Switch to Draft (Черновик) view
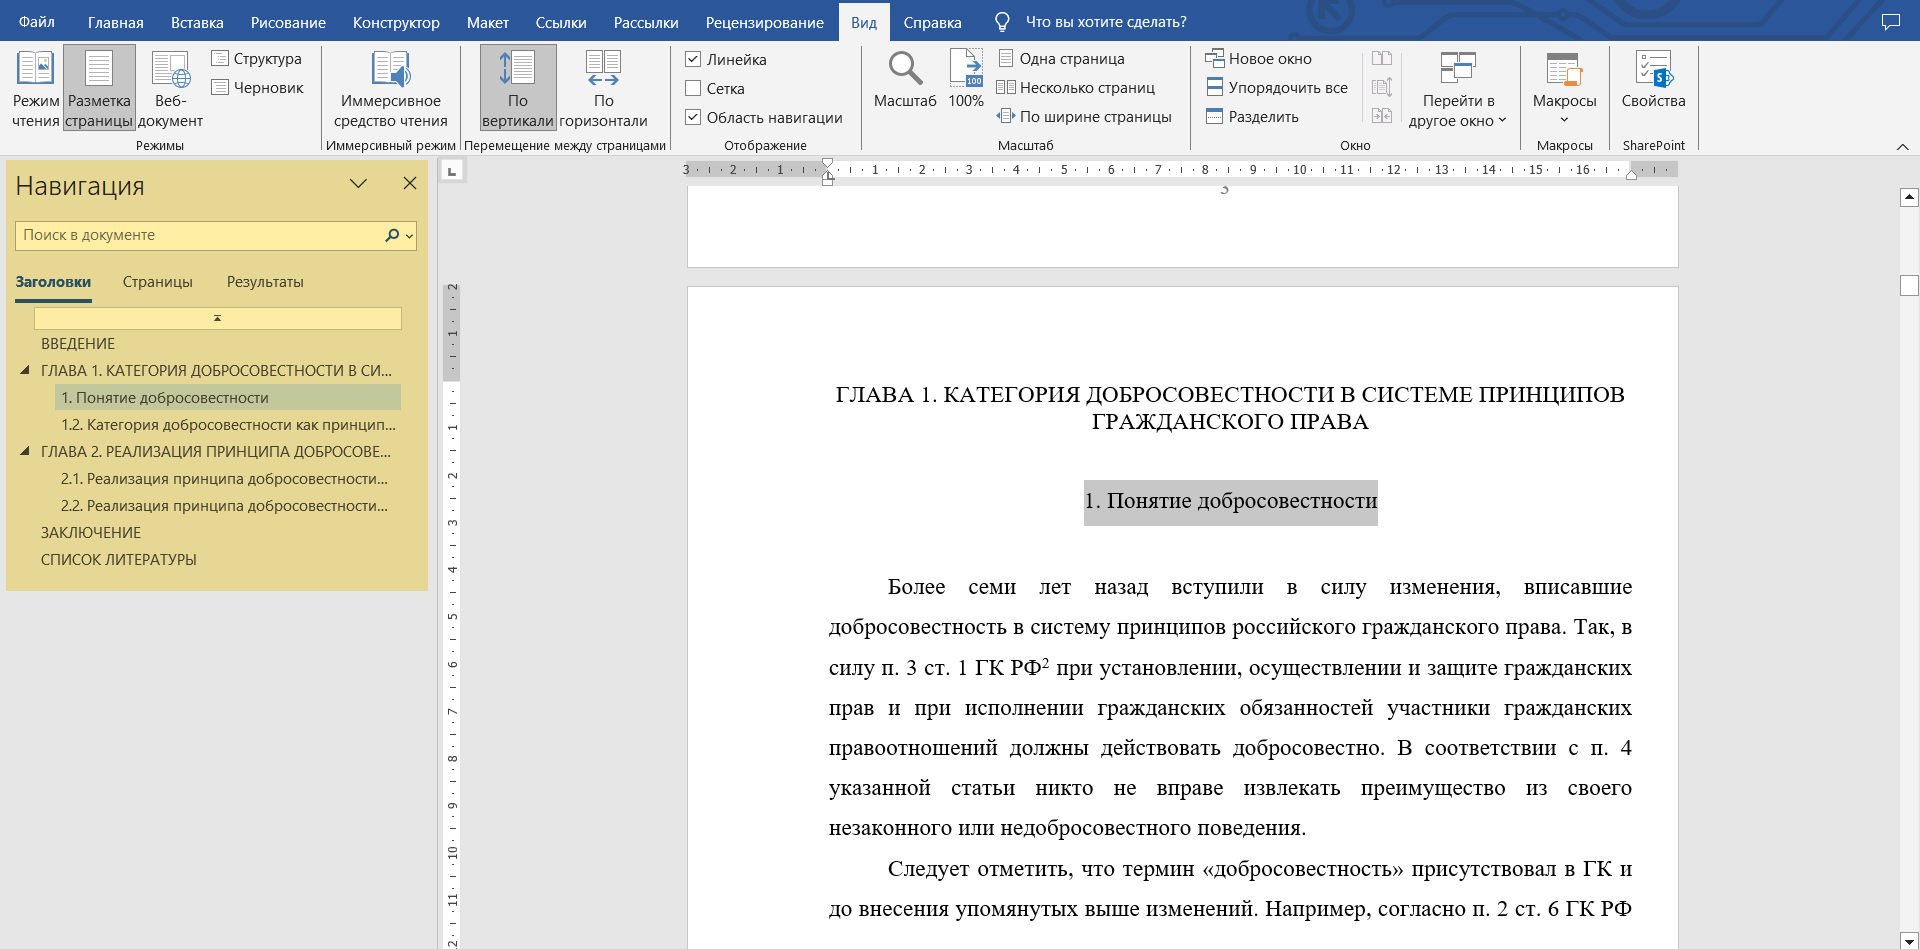Image resolution: width=1920 pixels, height=949 pixels. coord(257,88)
